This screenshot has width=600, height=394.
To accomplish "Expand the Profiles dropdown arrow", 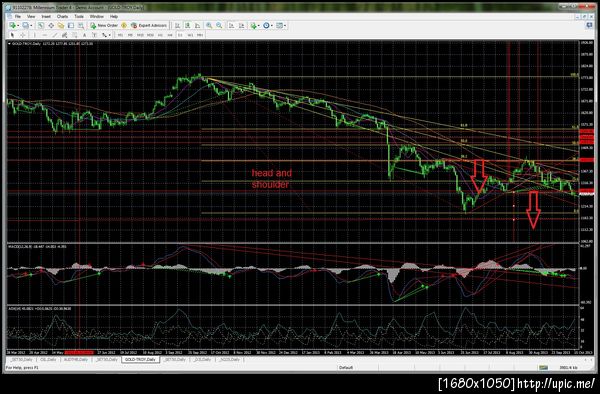I will 31,25.
